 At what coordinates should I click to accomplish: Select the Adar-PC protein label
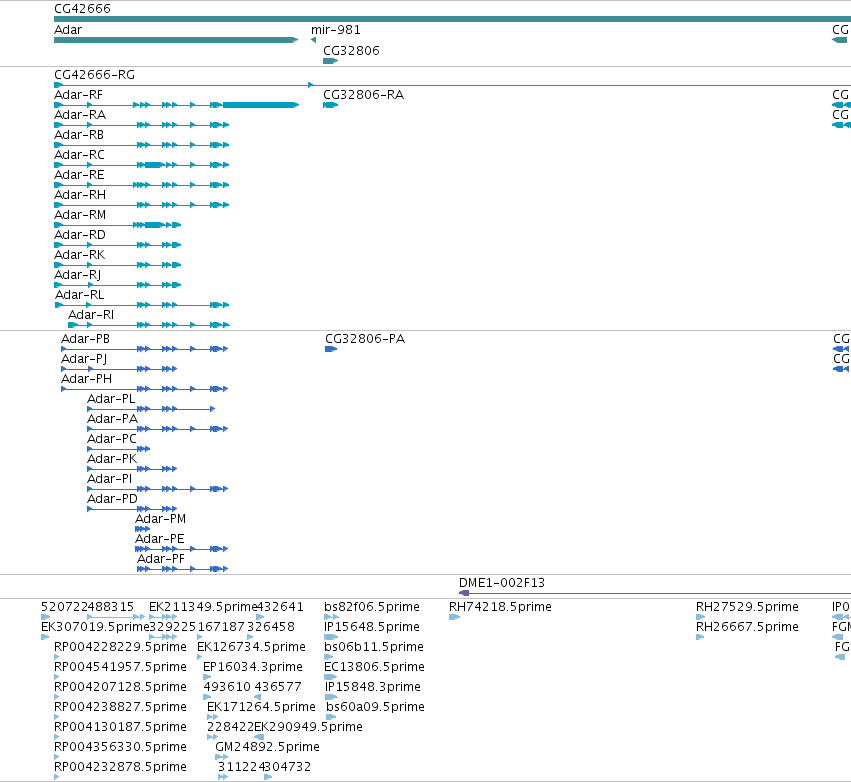[112, 439]
